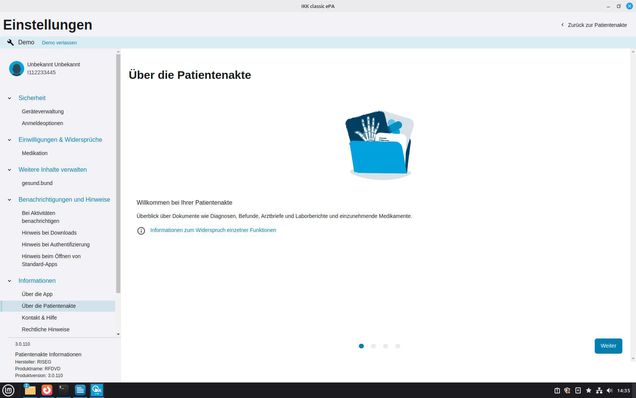Collapse the Einwilligungen & Widersprüche chevron
Image resolution: width=636 pixels, height=398 pixels.
[9, 140]
